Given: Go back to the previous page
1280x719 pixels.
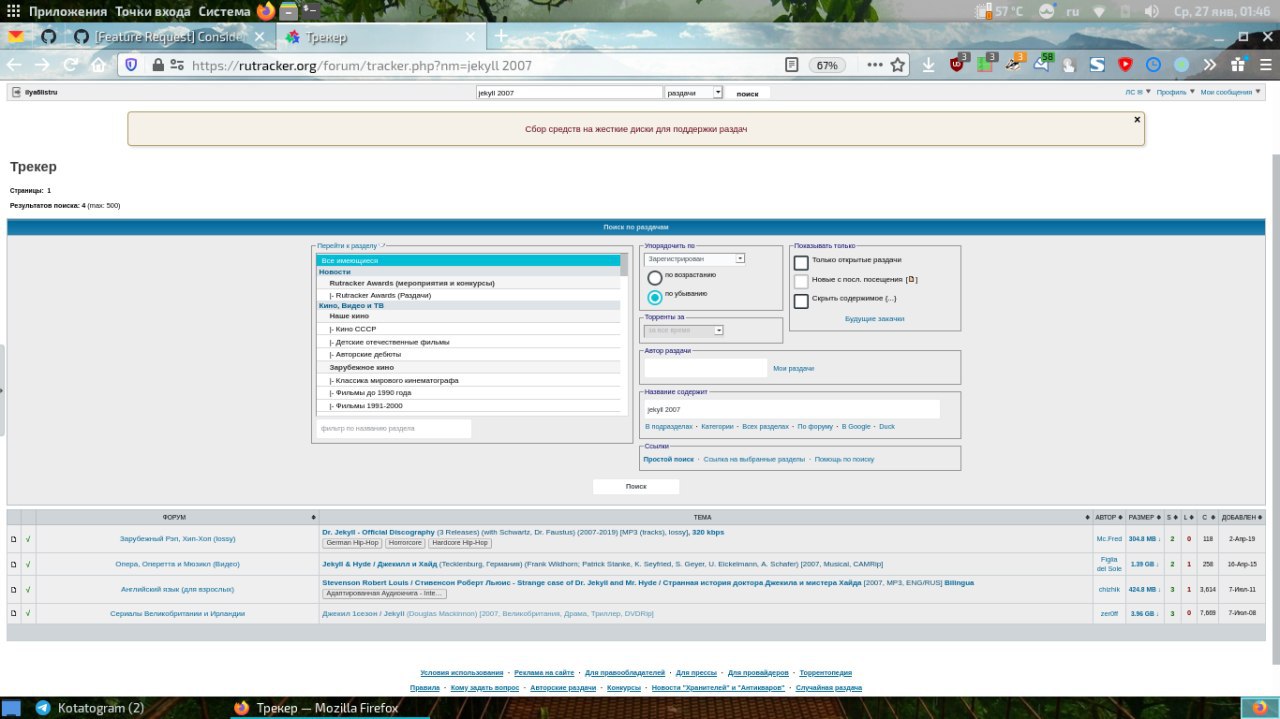Looking at the screenshot, I should (x=14, y=65).
